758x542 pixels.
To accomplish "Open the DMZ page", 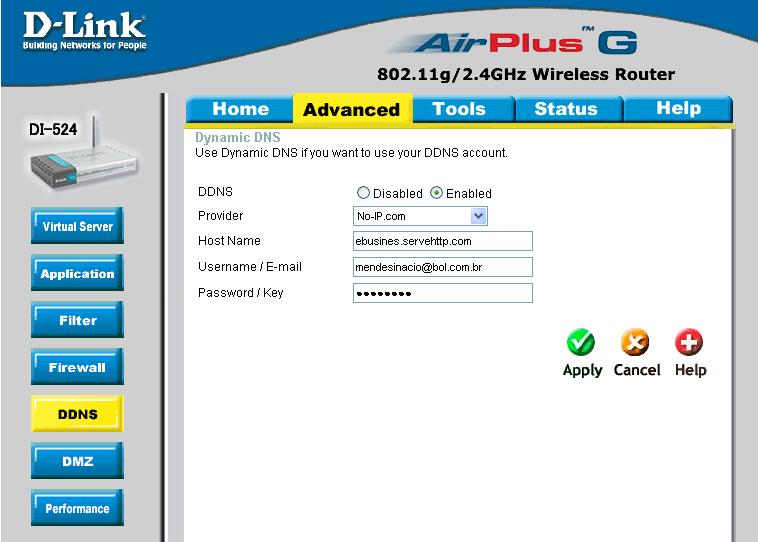I will [x=77, y=460].
